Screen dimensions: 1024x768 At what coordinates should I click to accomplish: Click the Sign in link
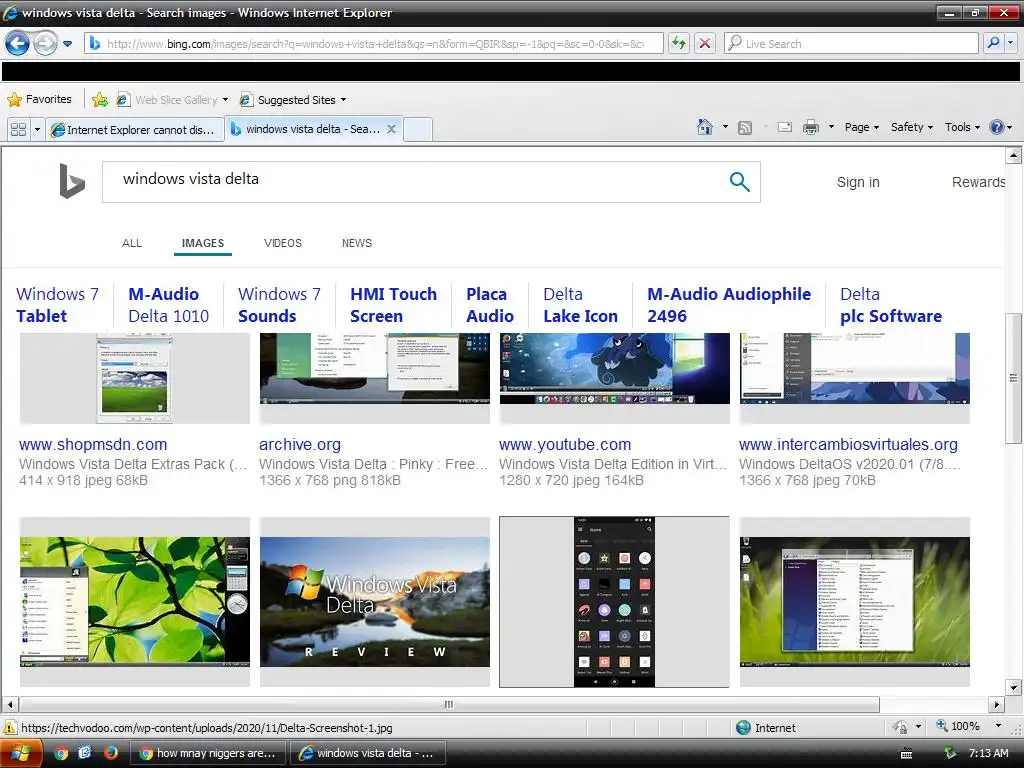pos(858,182)
